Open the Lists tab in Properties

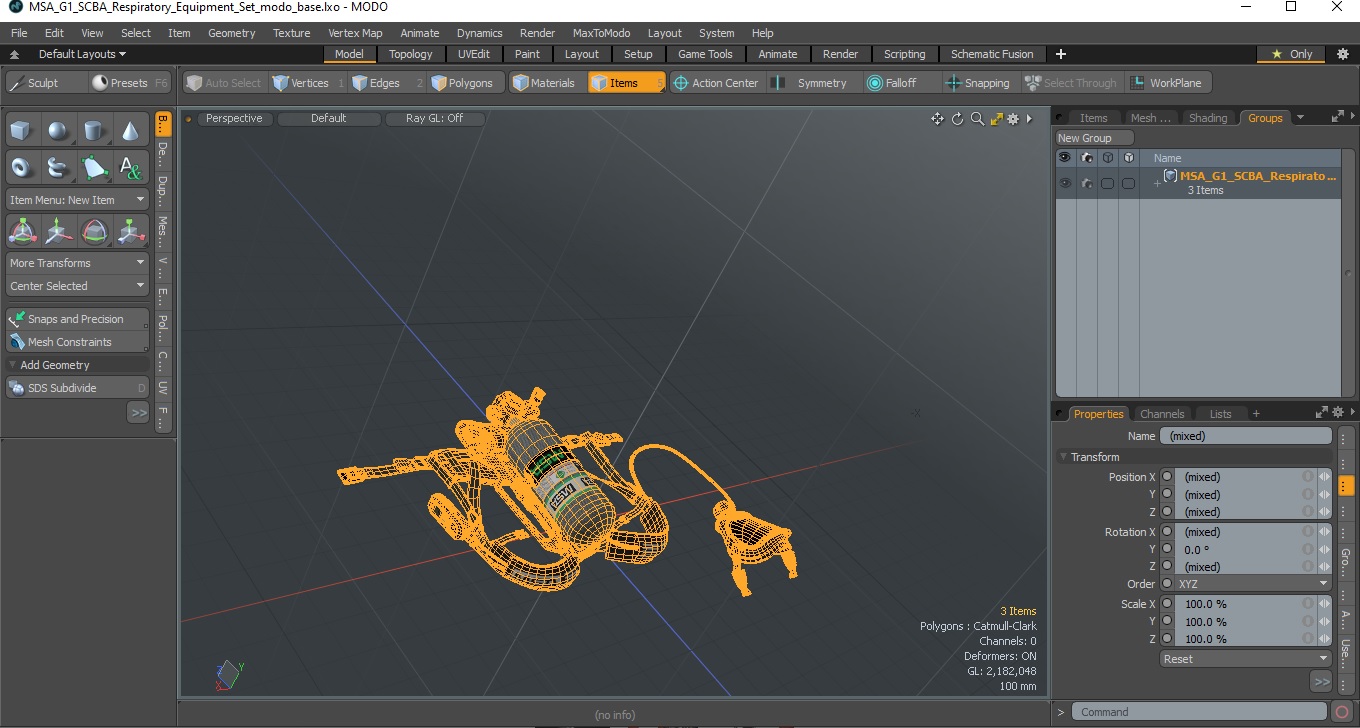pyautogui.click(x=1220, y=414)
